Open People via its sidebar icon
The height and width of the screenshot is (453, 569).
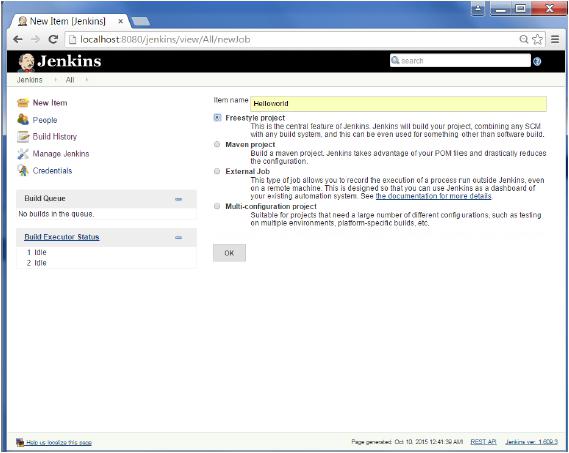(22, 119)
